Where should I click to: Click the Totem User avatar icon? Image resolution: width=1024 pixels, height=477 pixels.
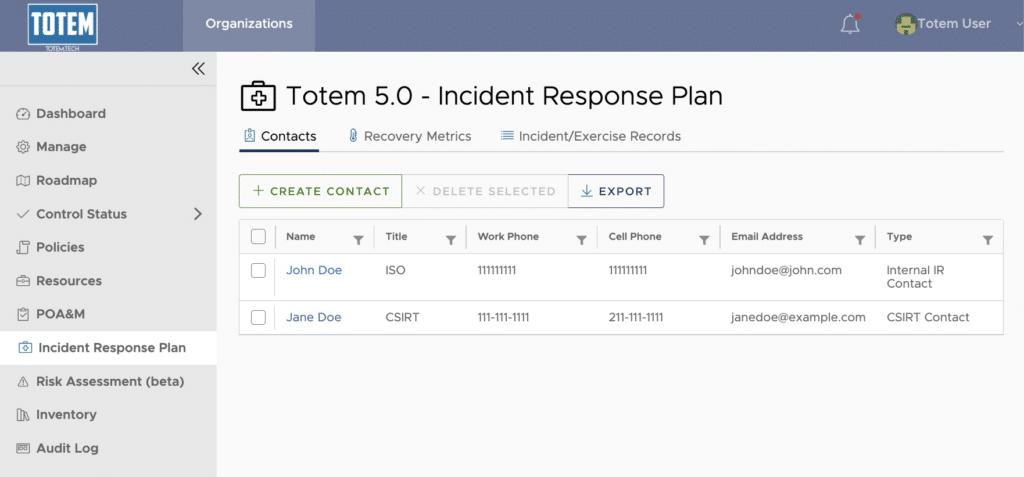point(905,24)
